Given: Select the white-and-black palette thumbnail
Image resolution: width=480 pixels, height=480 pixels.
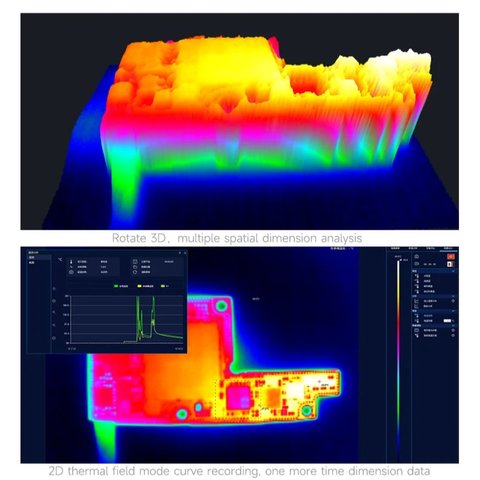Looking at the screenshot, I should click(451, 264).
